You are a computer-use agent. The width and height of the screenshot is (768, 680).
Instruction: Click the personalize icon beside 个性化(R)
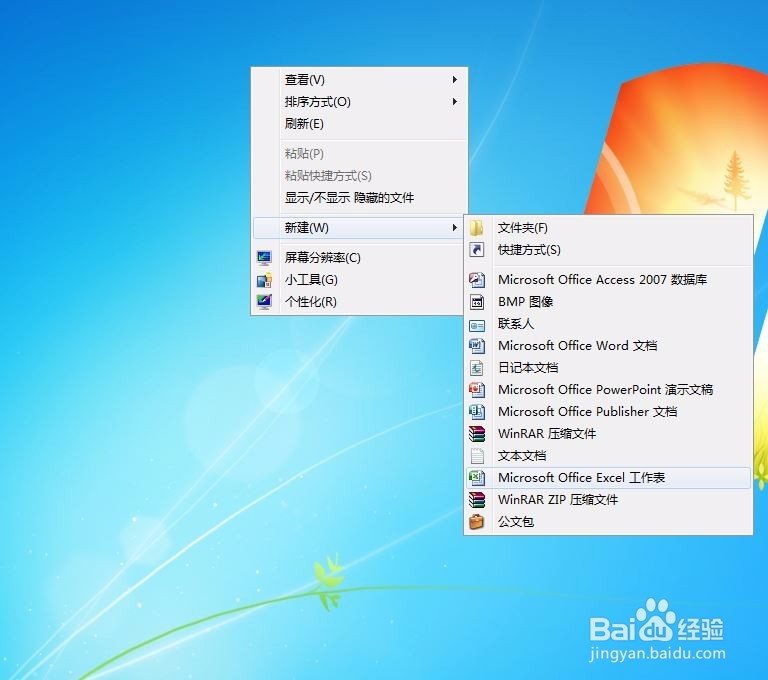pyautogui.click(x=264, y=302)
